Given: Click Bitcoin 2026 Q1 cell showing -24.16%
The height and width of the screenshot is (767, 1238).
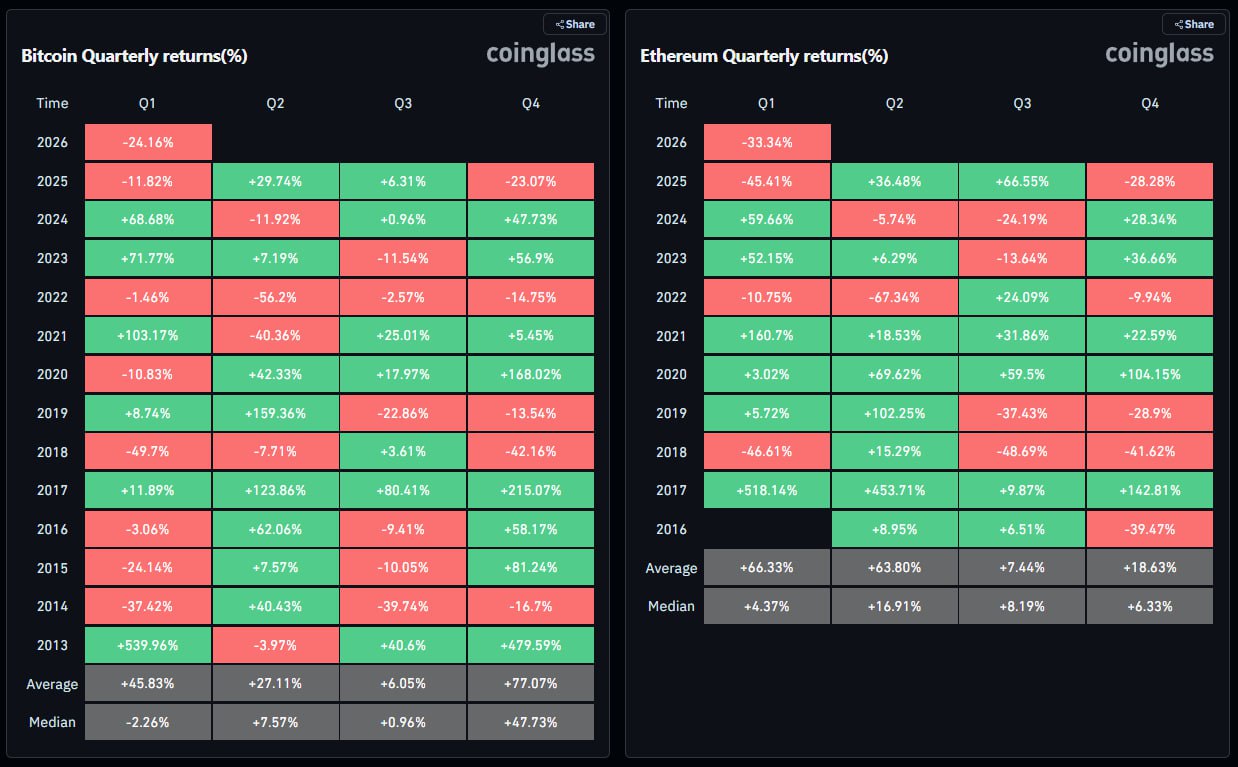Looking at the screenshot, I should [x=148, y=142].
